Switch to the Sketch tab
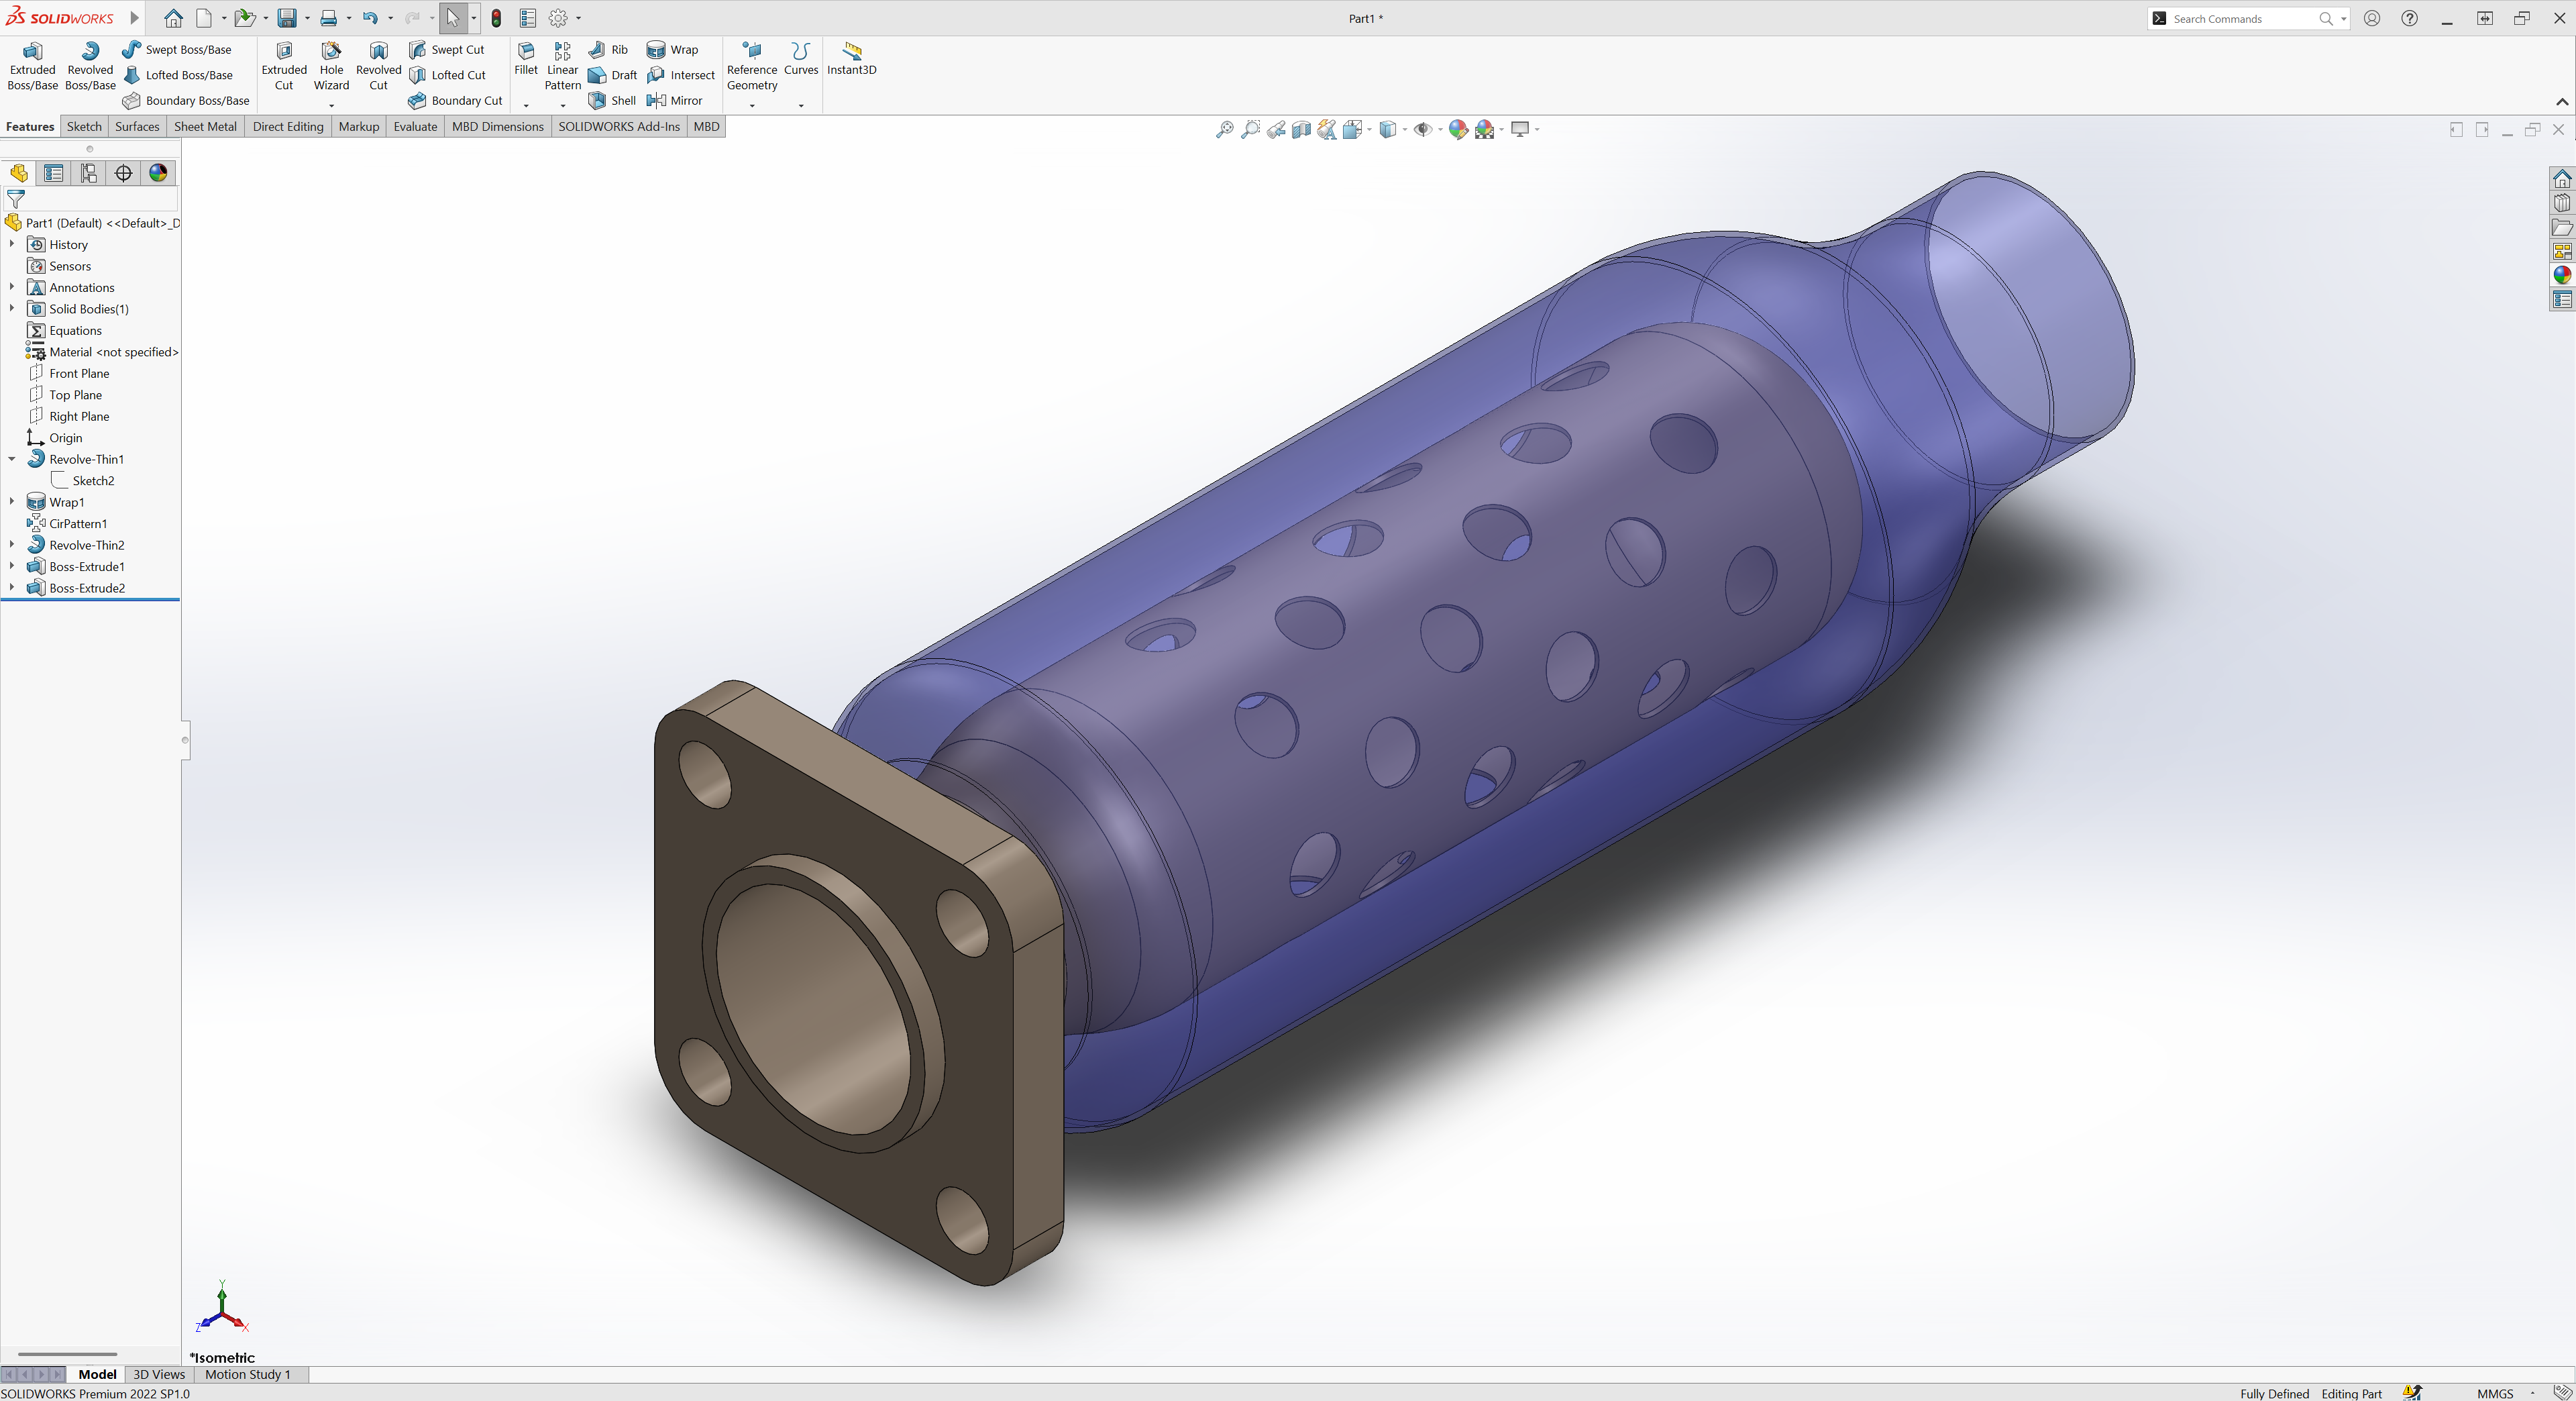The image size is (2576, 1401). coord(84,126)
